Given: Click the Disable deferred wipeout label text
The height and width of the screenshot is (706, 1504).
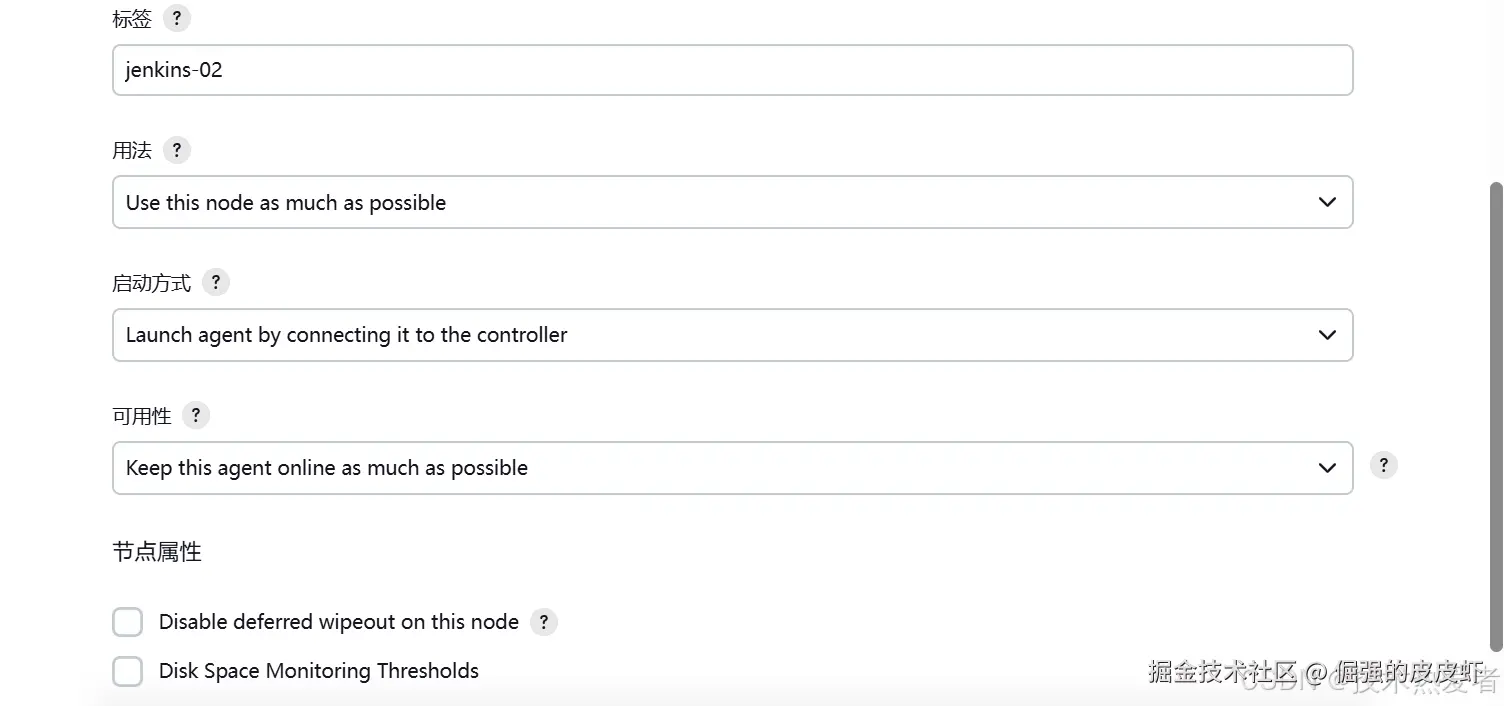Looking at the screenshot, I should click(339, 622).
